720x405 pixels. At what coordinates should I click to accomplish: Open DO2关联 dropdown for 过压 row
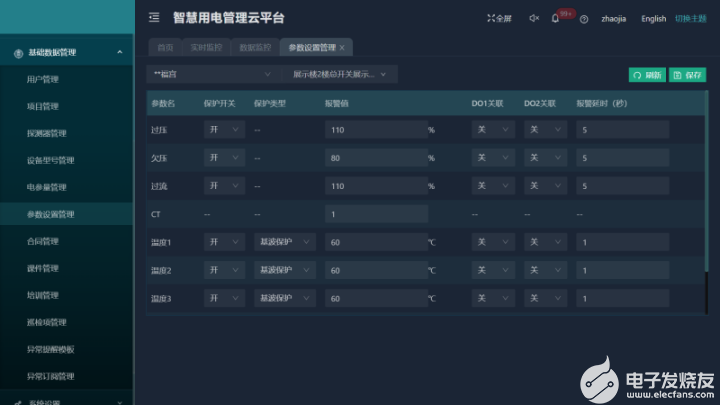(x=546, y=130)
